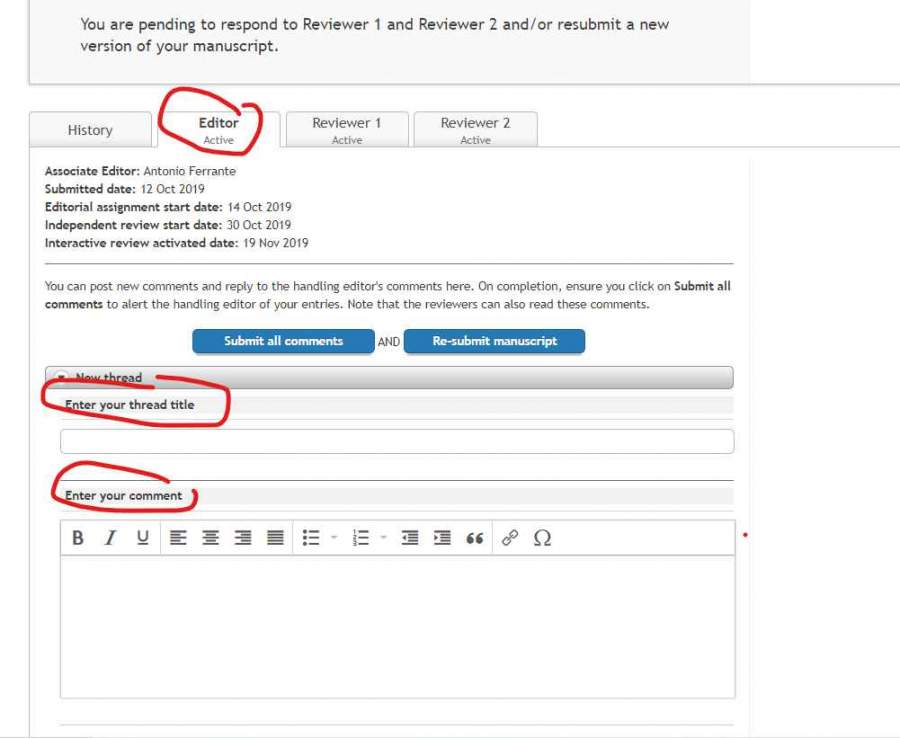Open the History tab
The image size is (900, 738).
(x=90, y=130)
